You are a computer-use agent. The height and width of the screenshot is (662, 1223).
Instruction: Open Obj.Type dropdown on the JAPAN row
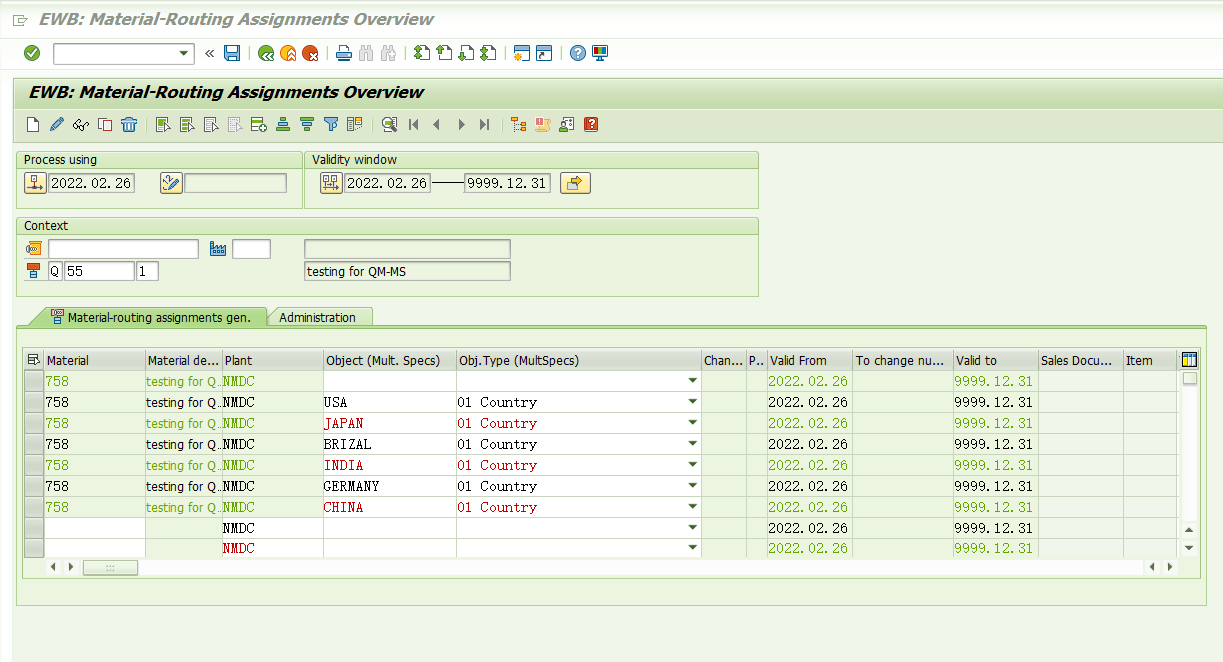pos(692,423)
